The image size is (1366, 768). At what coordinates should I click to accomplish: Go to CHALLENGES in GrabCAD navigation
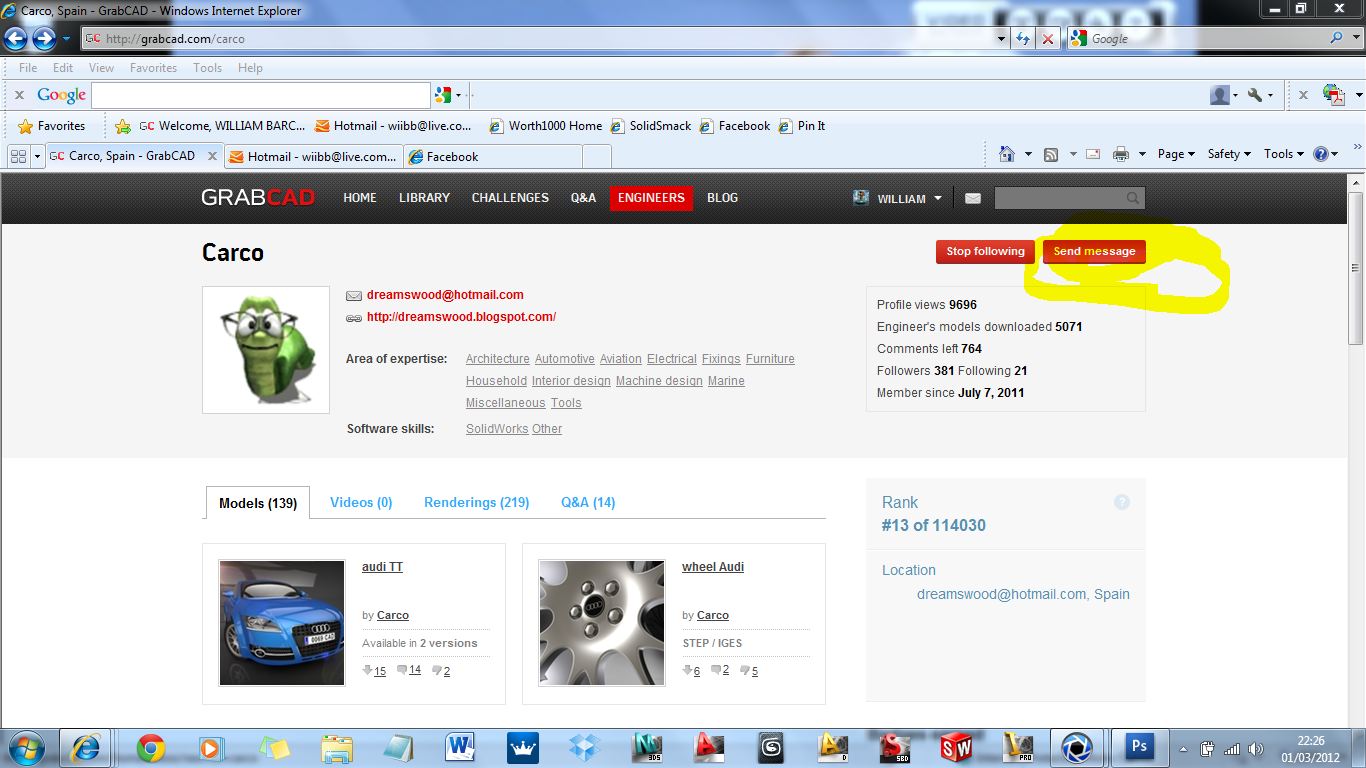click(510, 198)
